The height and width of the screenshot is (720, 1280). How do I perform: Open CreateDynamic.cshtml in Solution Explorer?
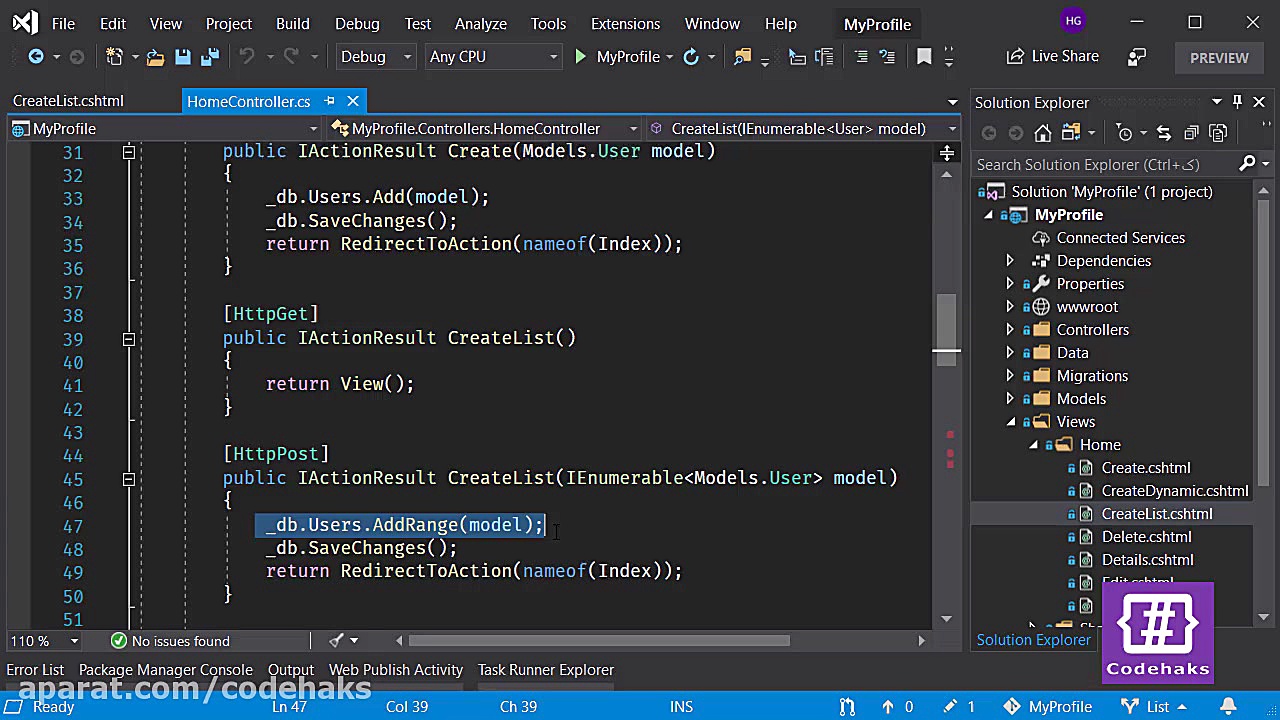point(1174,491)
